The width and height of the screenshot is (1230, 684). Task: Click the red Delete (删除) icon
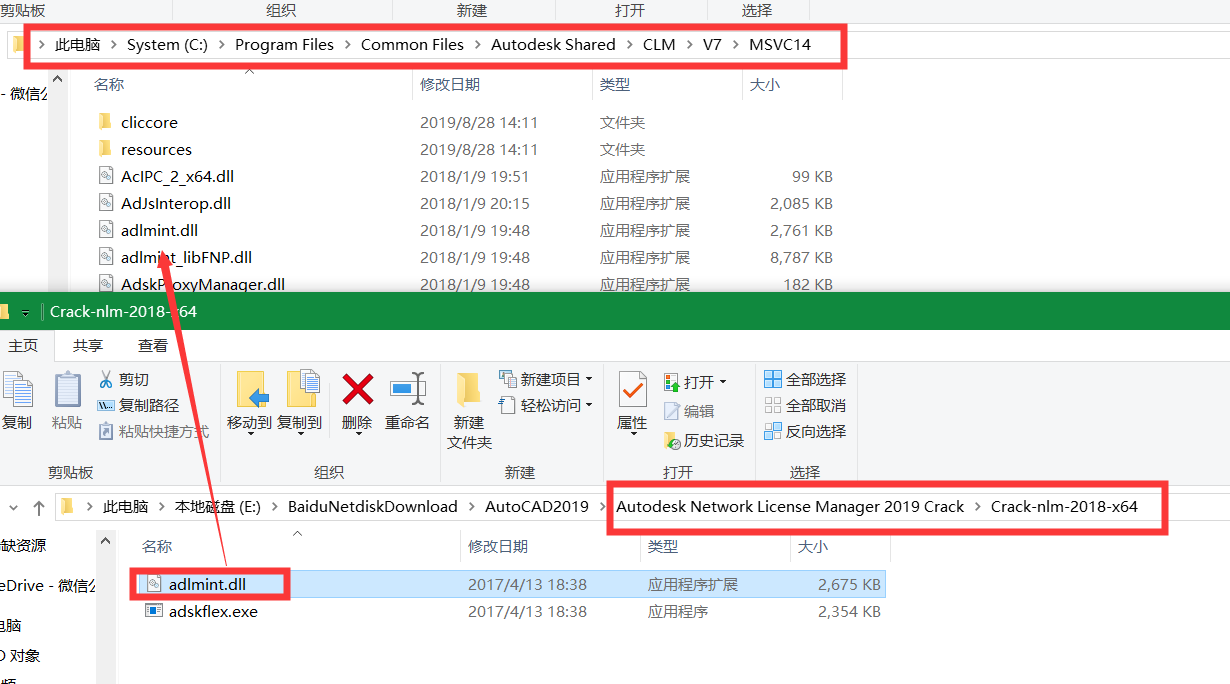(357, 390)
